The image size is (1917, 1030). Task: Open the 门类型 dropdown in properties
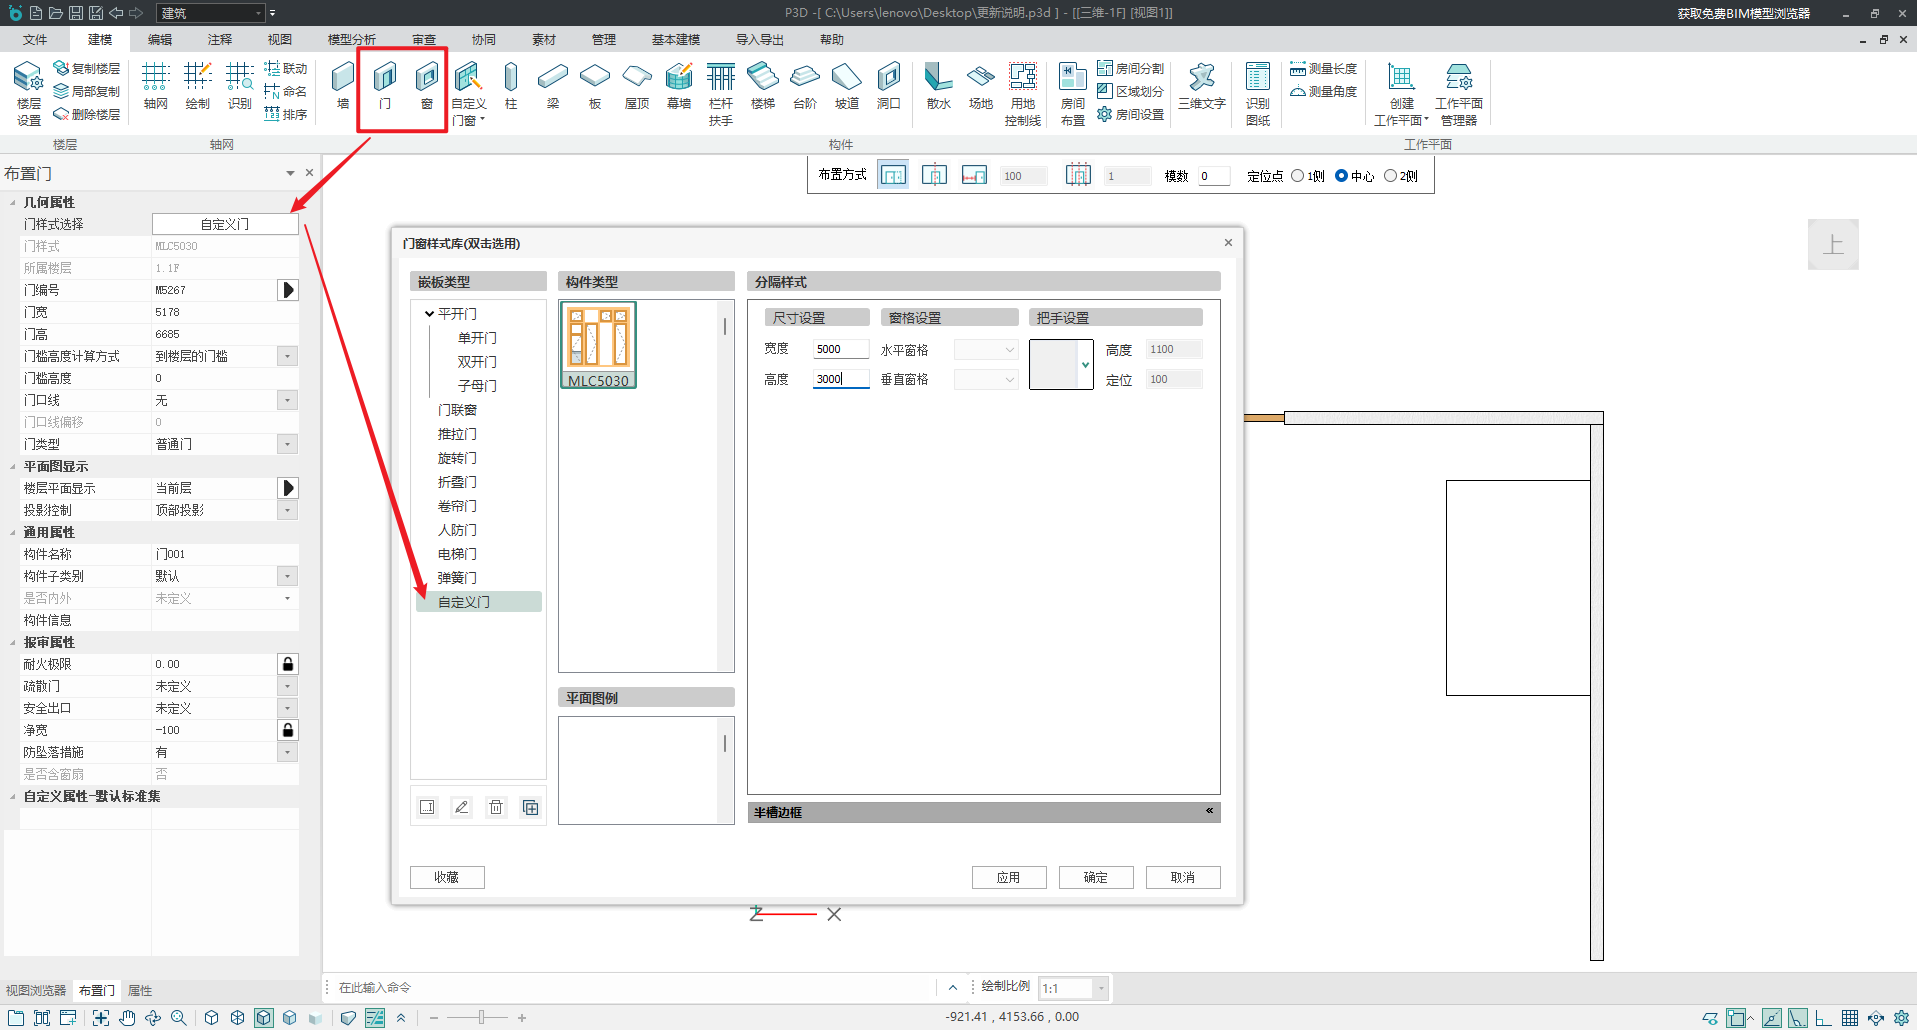287,444
